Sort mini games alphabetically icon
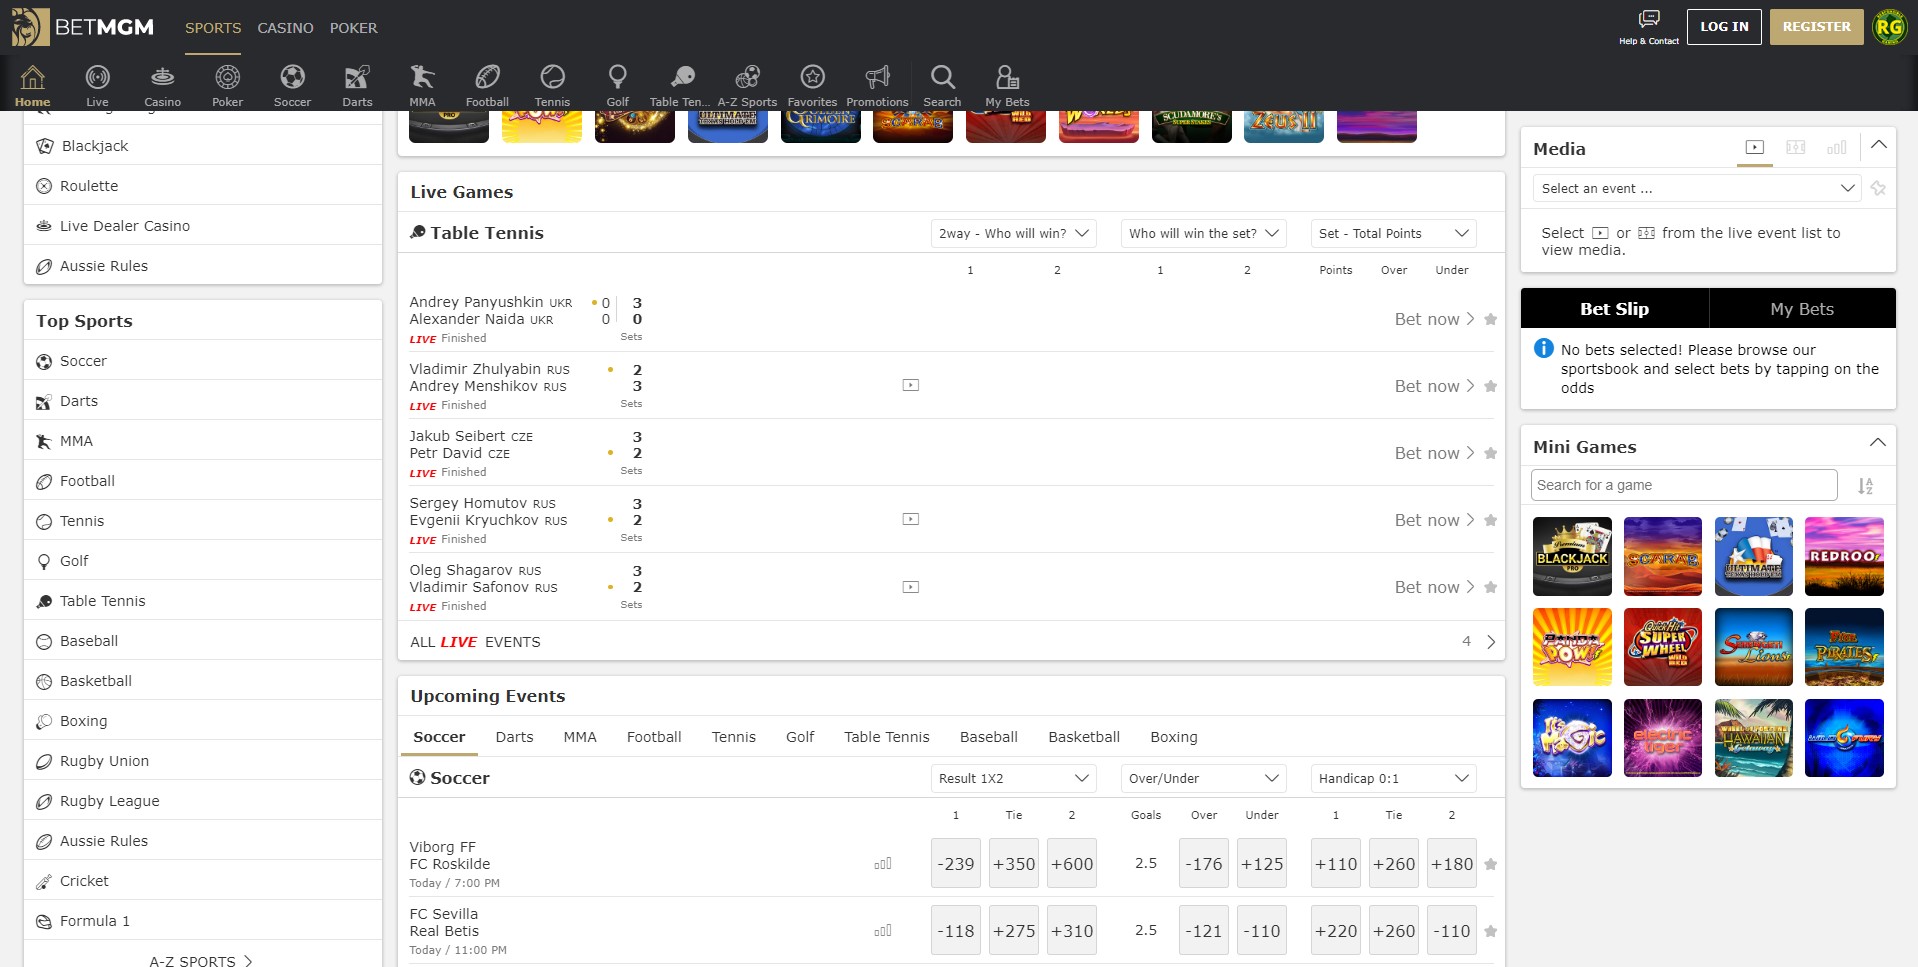The image size is (1918, 967). (x=1865, y=486)
